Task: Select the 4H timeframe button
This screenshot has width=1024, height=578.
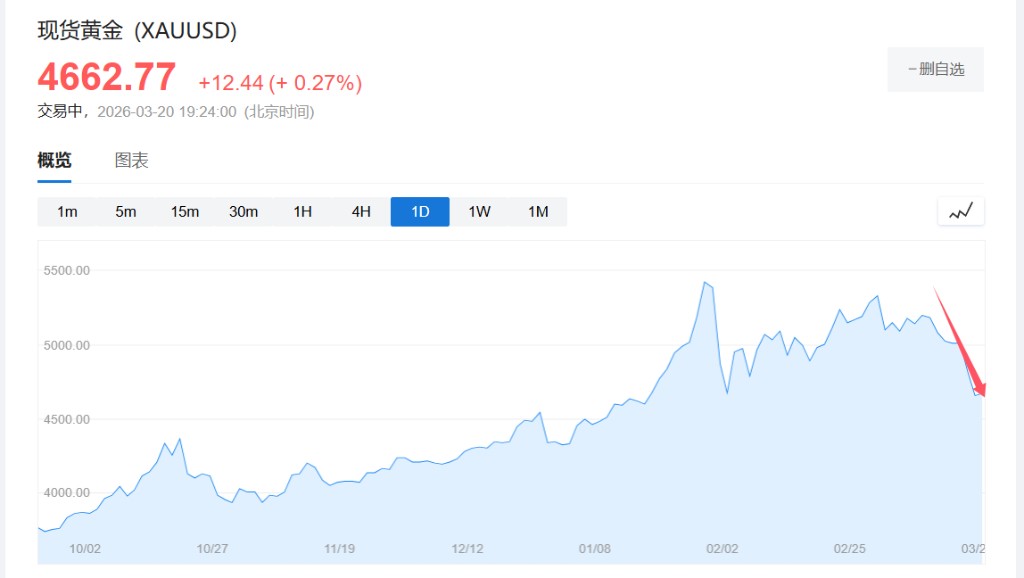Action: (x=361, y=212)
